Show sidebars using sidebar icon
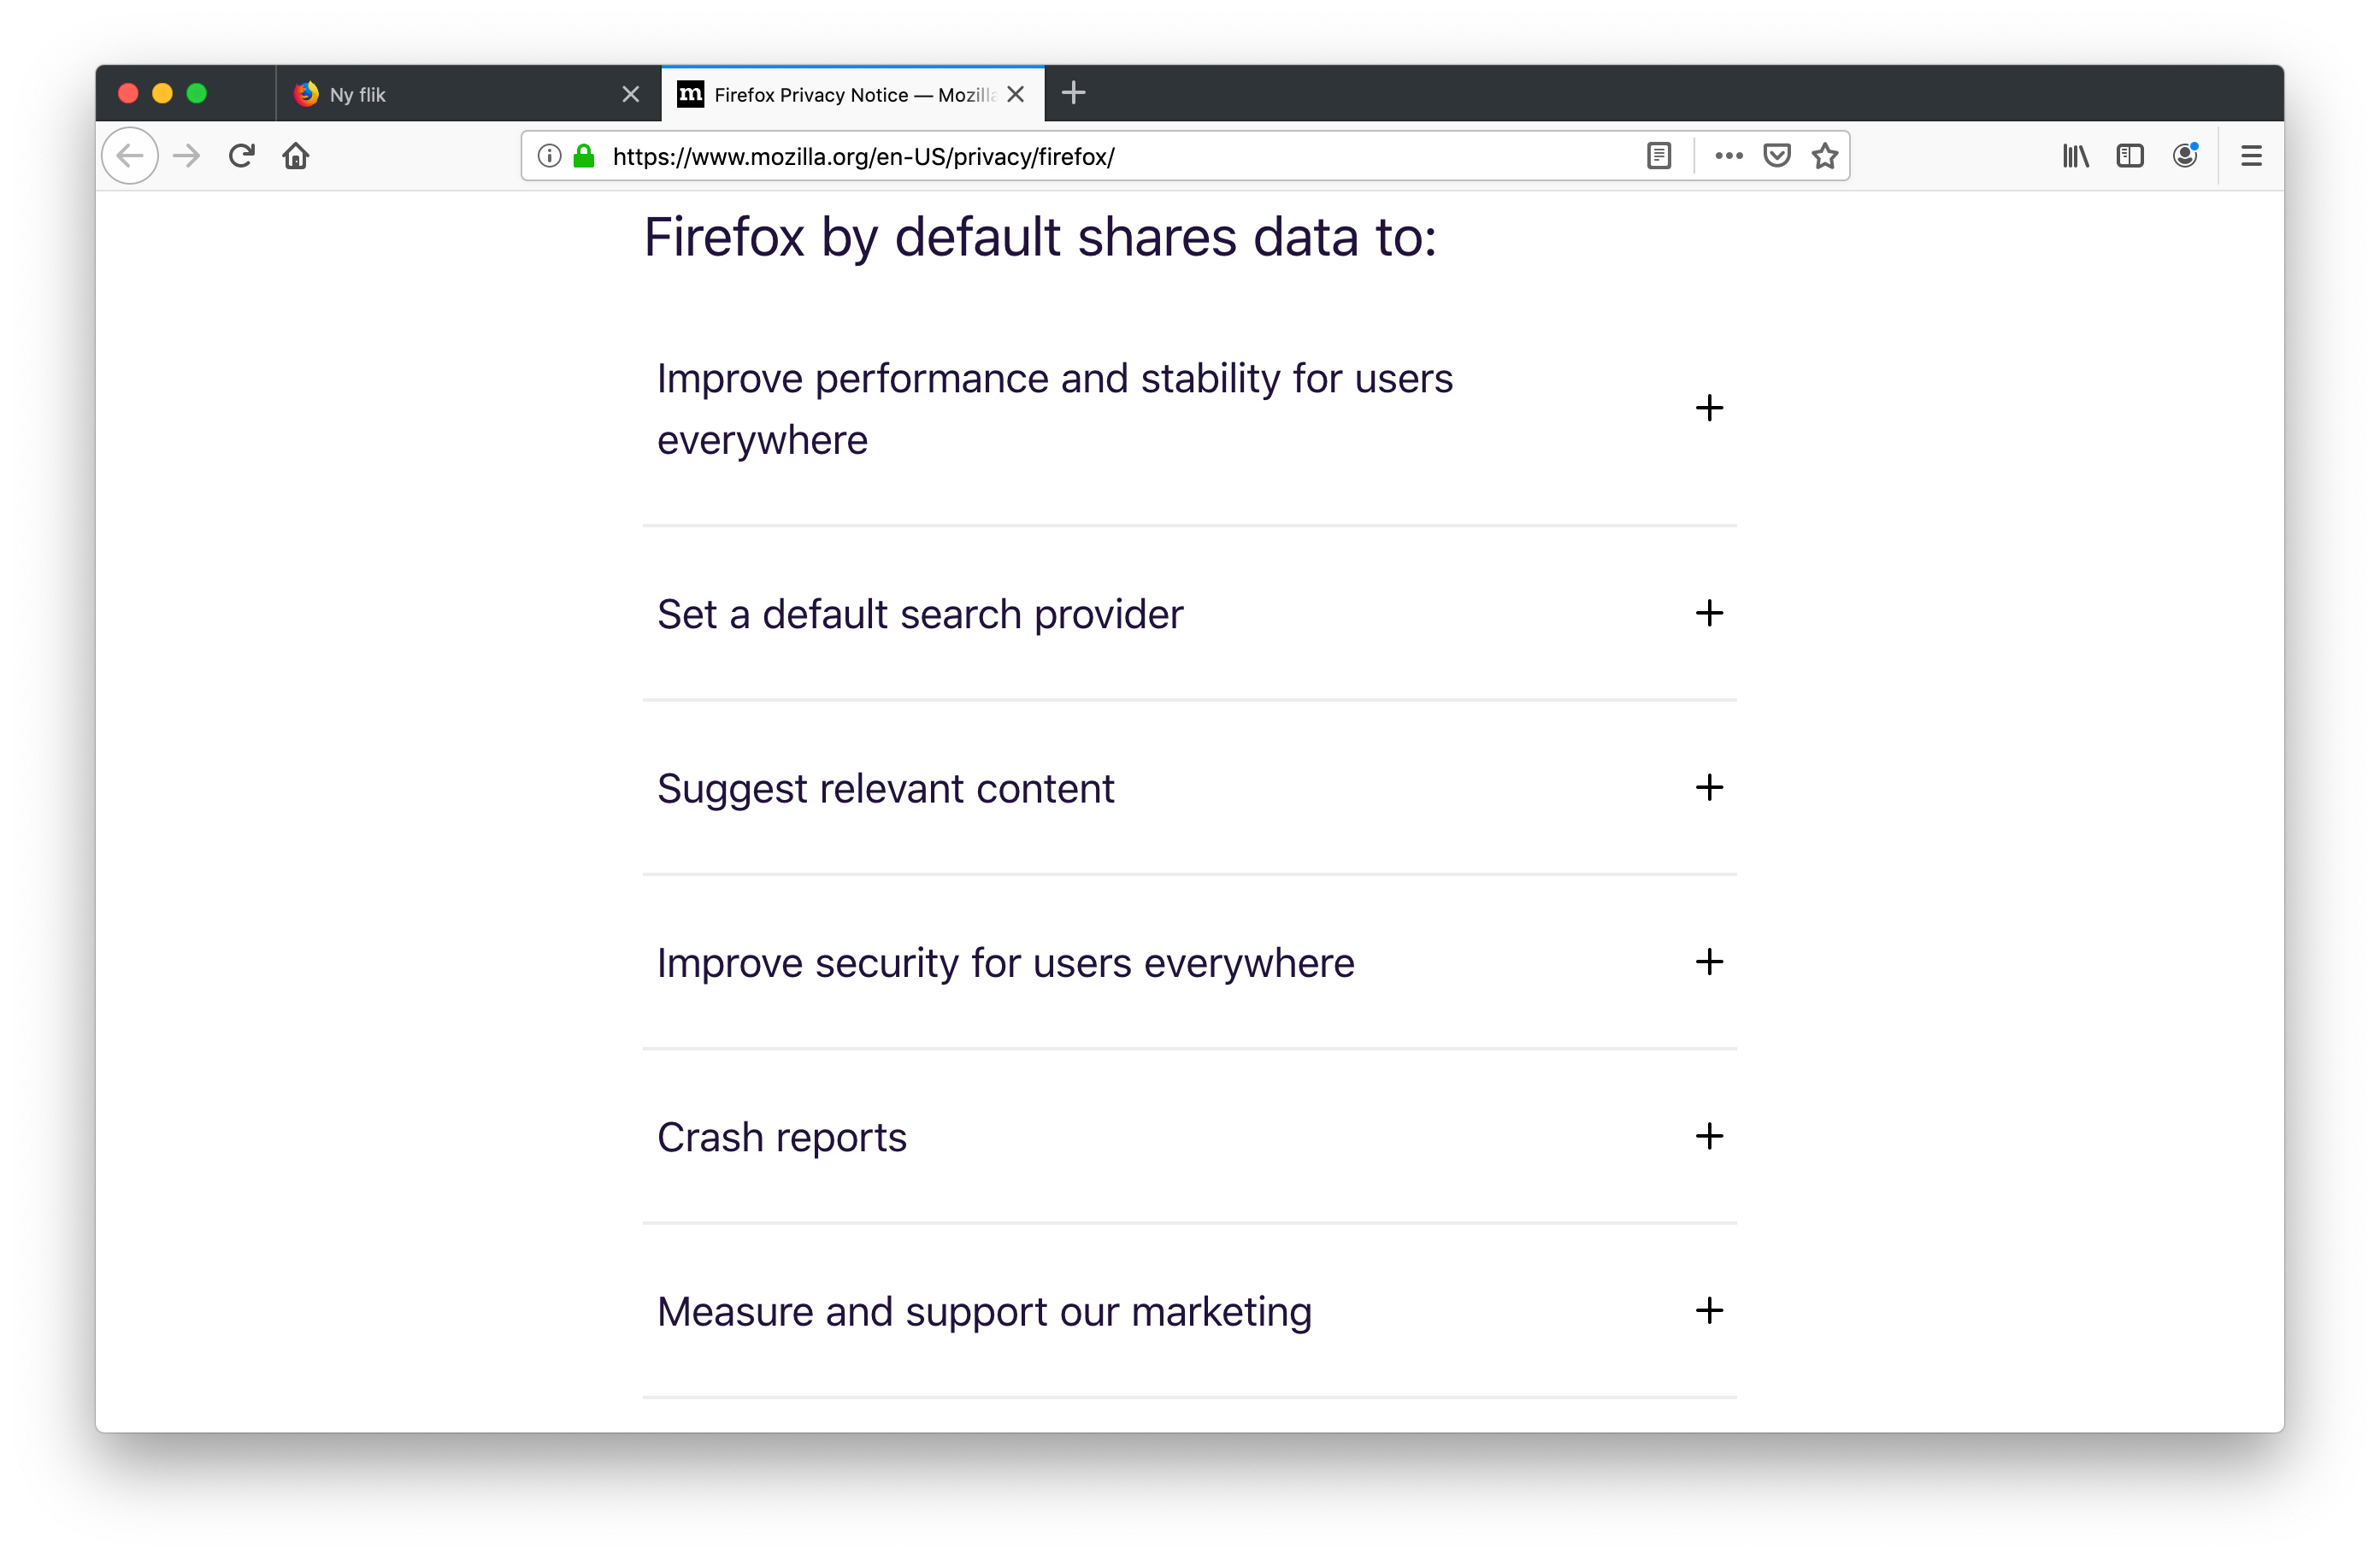 click(x=2130, y=156)
